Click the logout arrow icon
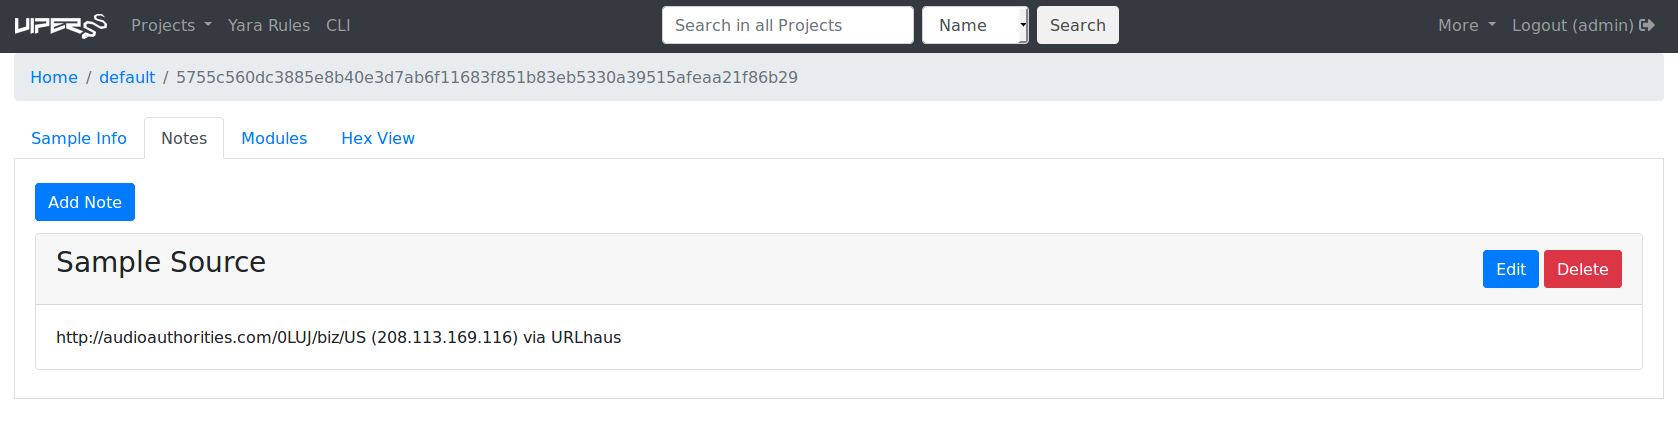 click(1647, 25)
